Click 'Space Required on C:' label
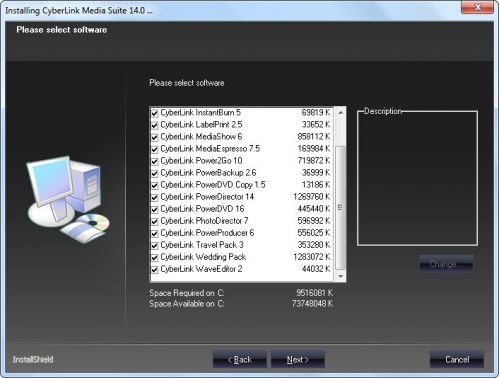 click(187, 293)
